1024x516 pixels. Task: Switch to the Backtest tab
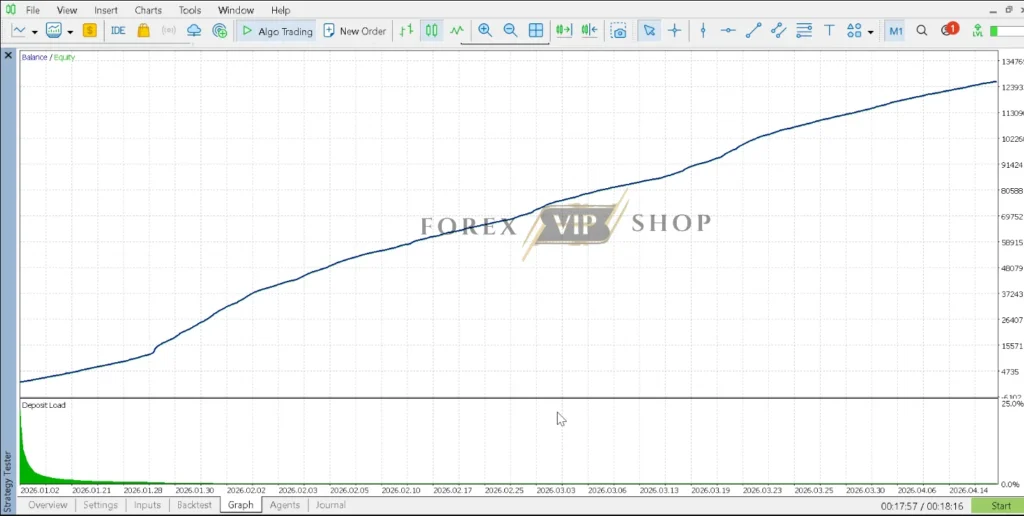195,505
